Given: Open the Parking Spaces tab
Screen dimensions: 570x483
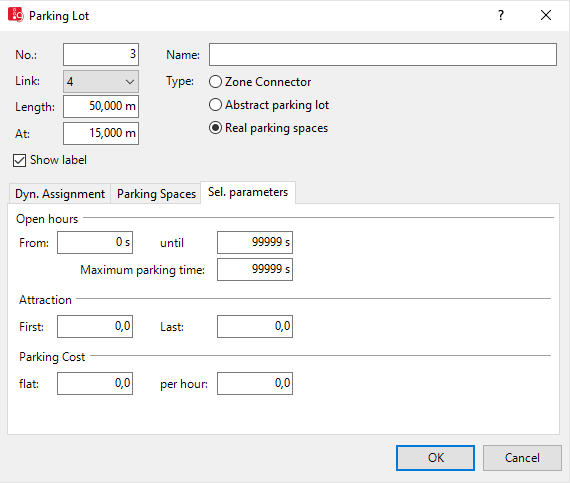Looking at the screenshot, I should (156, 194).
